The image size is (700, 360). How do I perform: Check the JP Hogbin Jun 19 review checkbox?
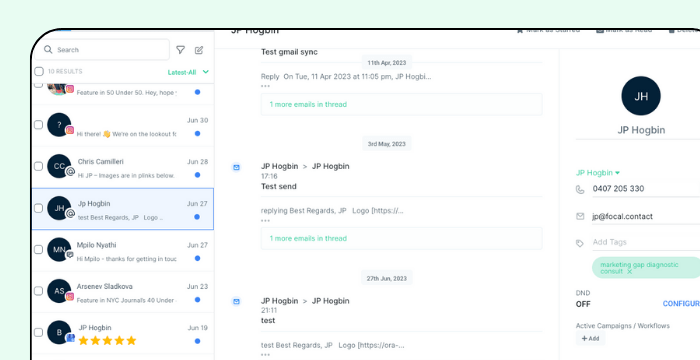pos(38,332)
